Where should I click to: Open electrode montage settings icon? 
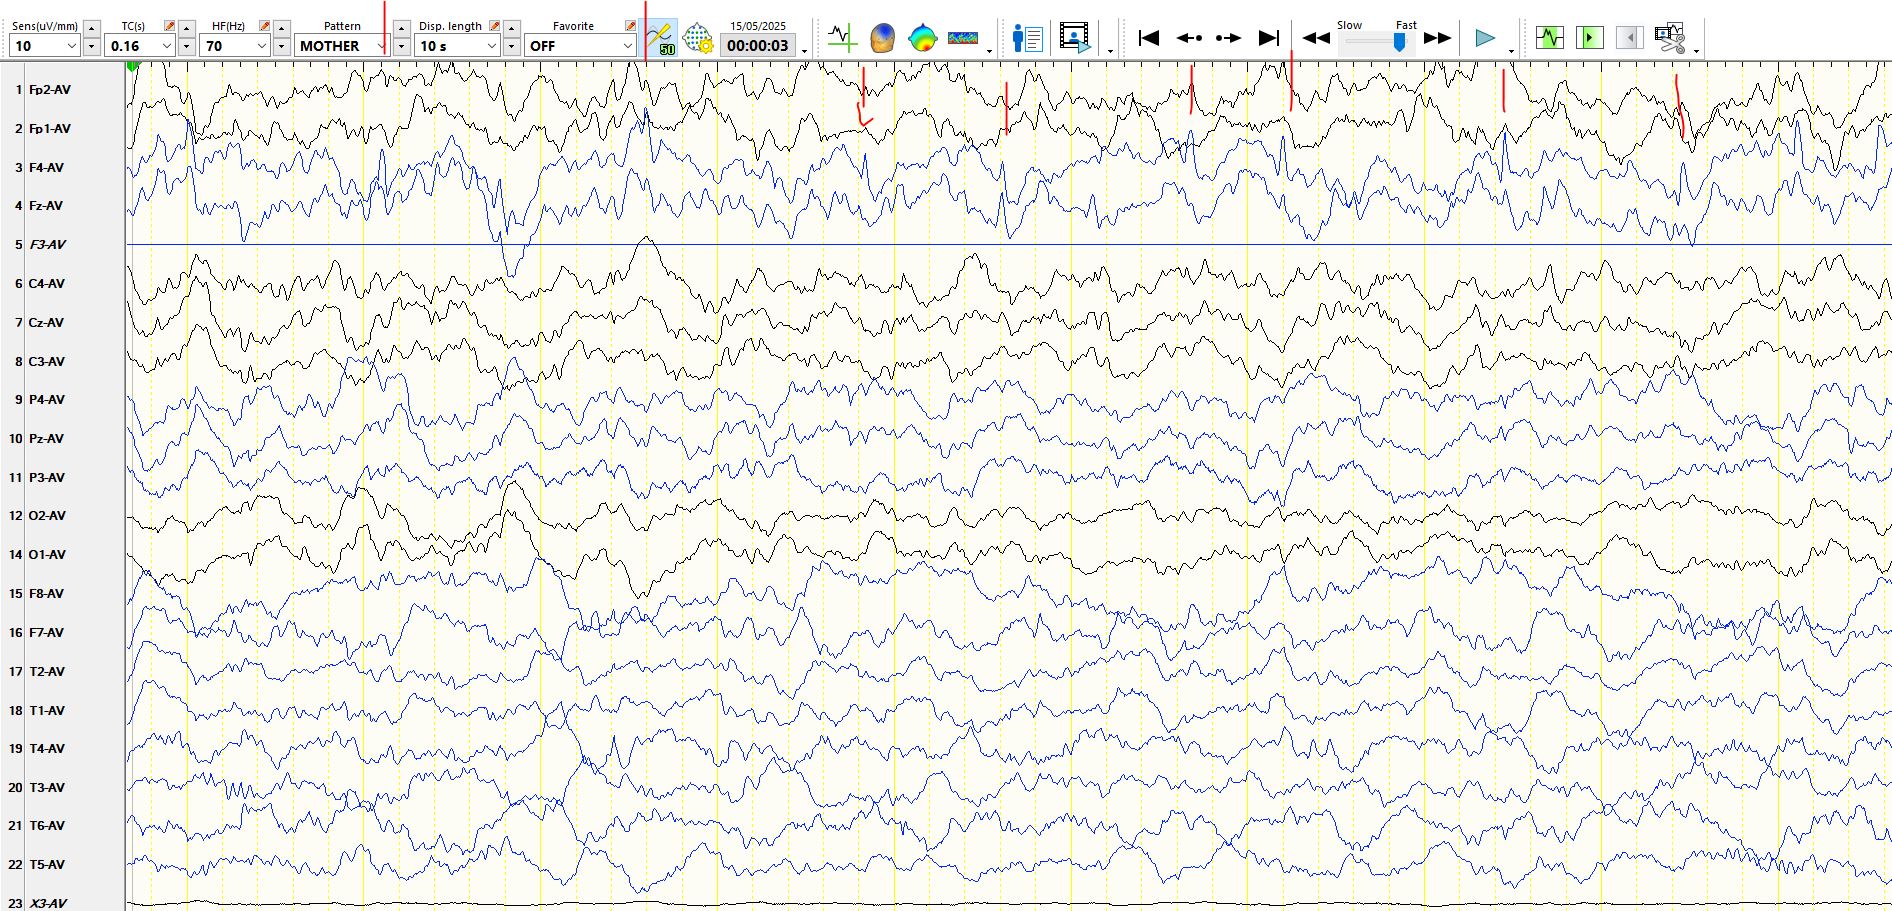(697, 39)
